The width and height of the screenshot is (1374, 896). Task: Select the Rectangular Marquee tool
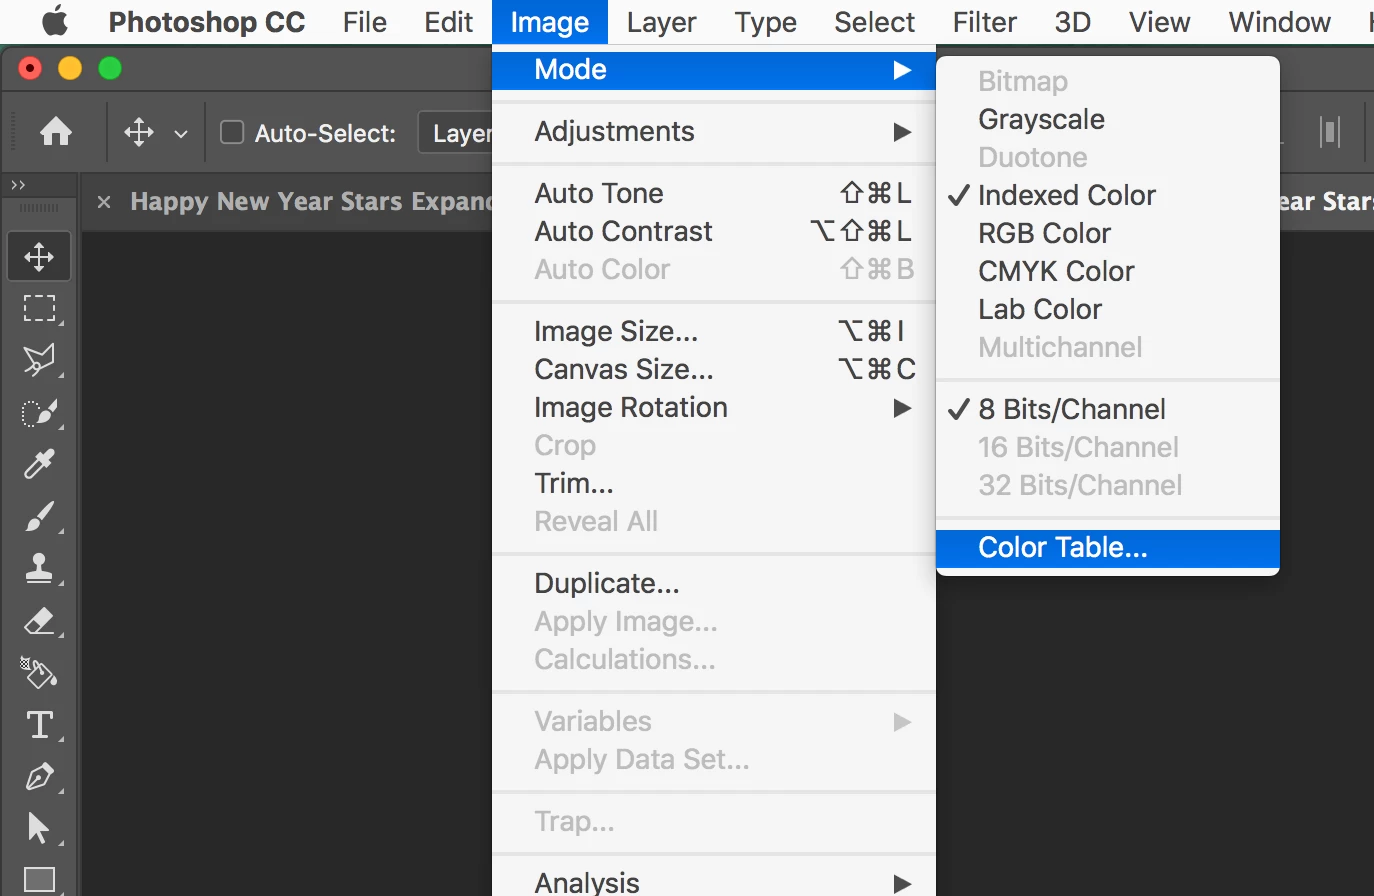pos(39,308)
